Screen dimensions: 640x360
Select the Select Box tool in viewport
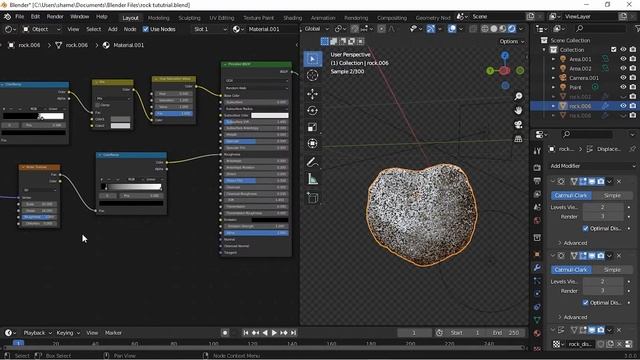click(x=312, y=59)
